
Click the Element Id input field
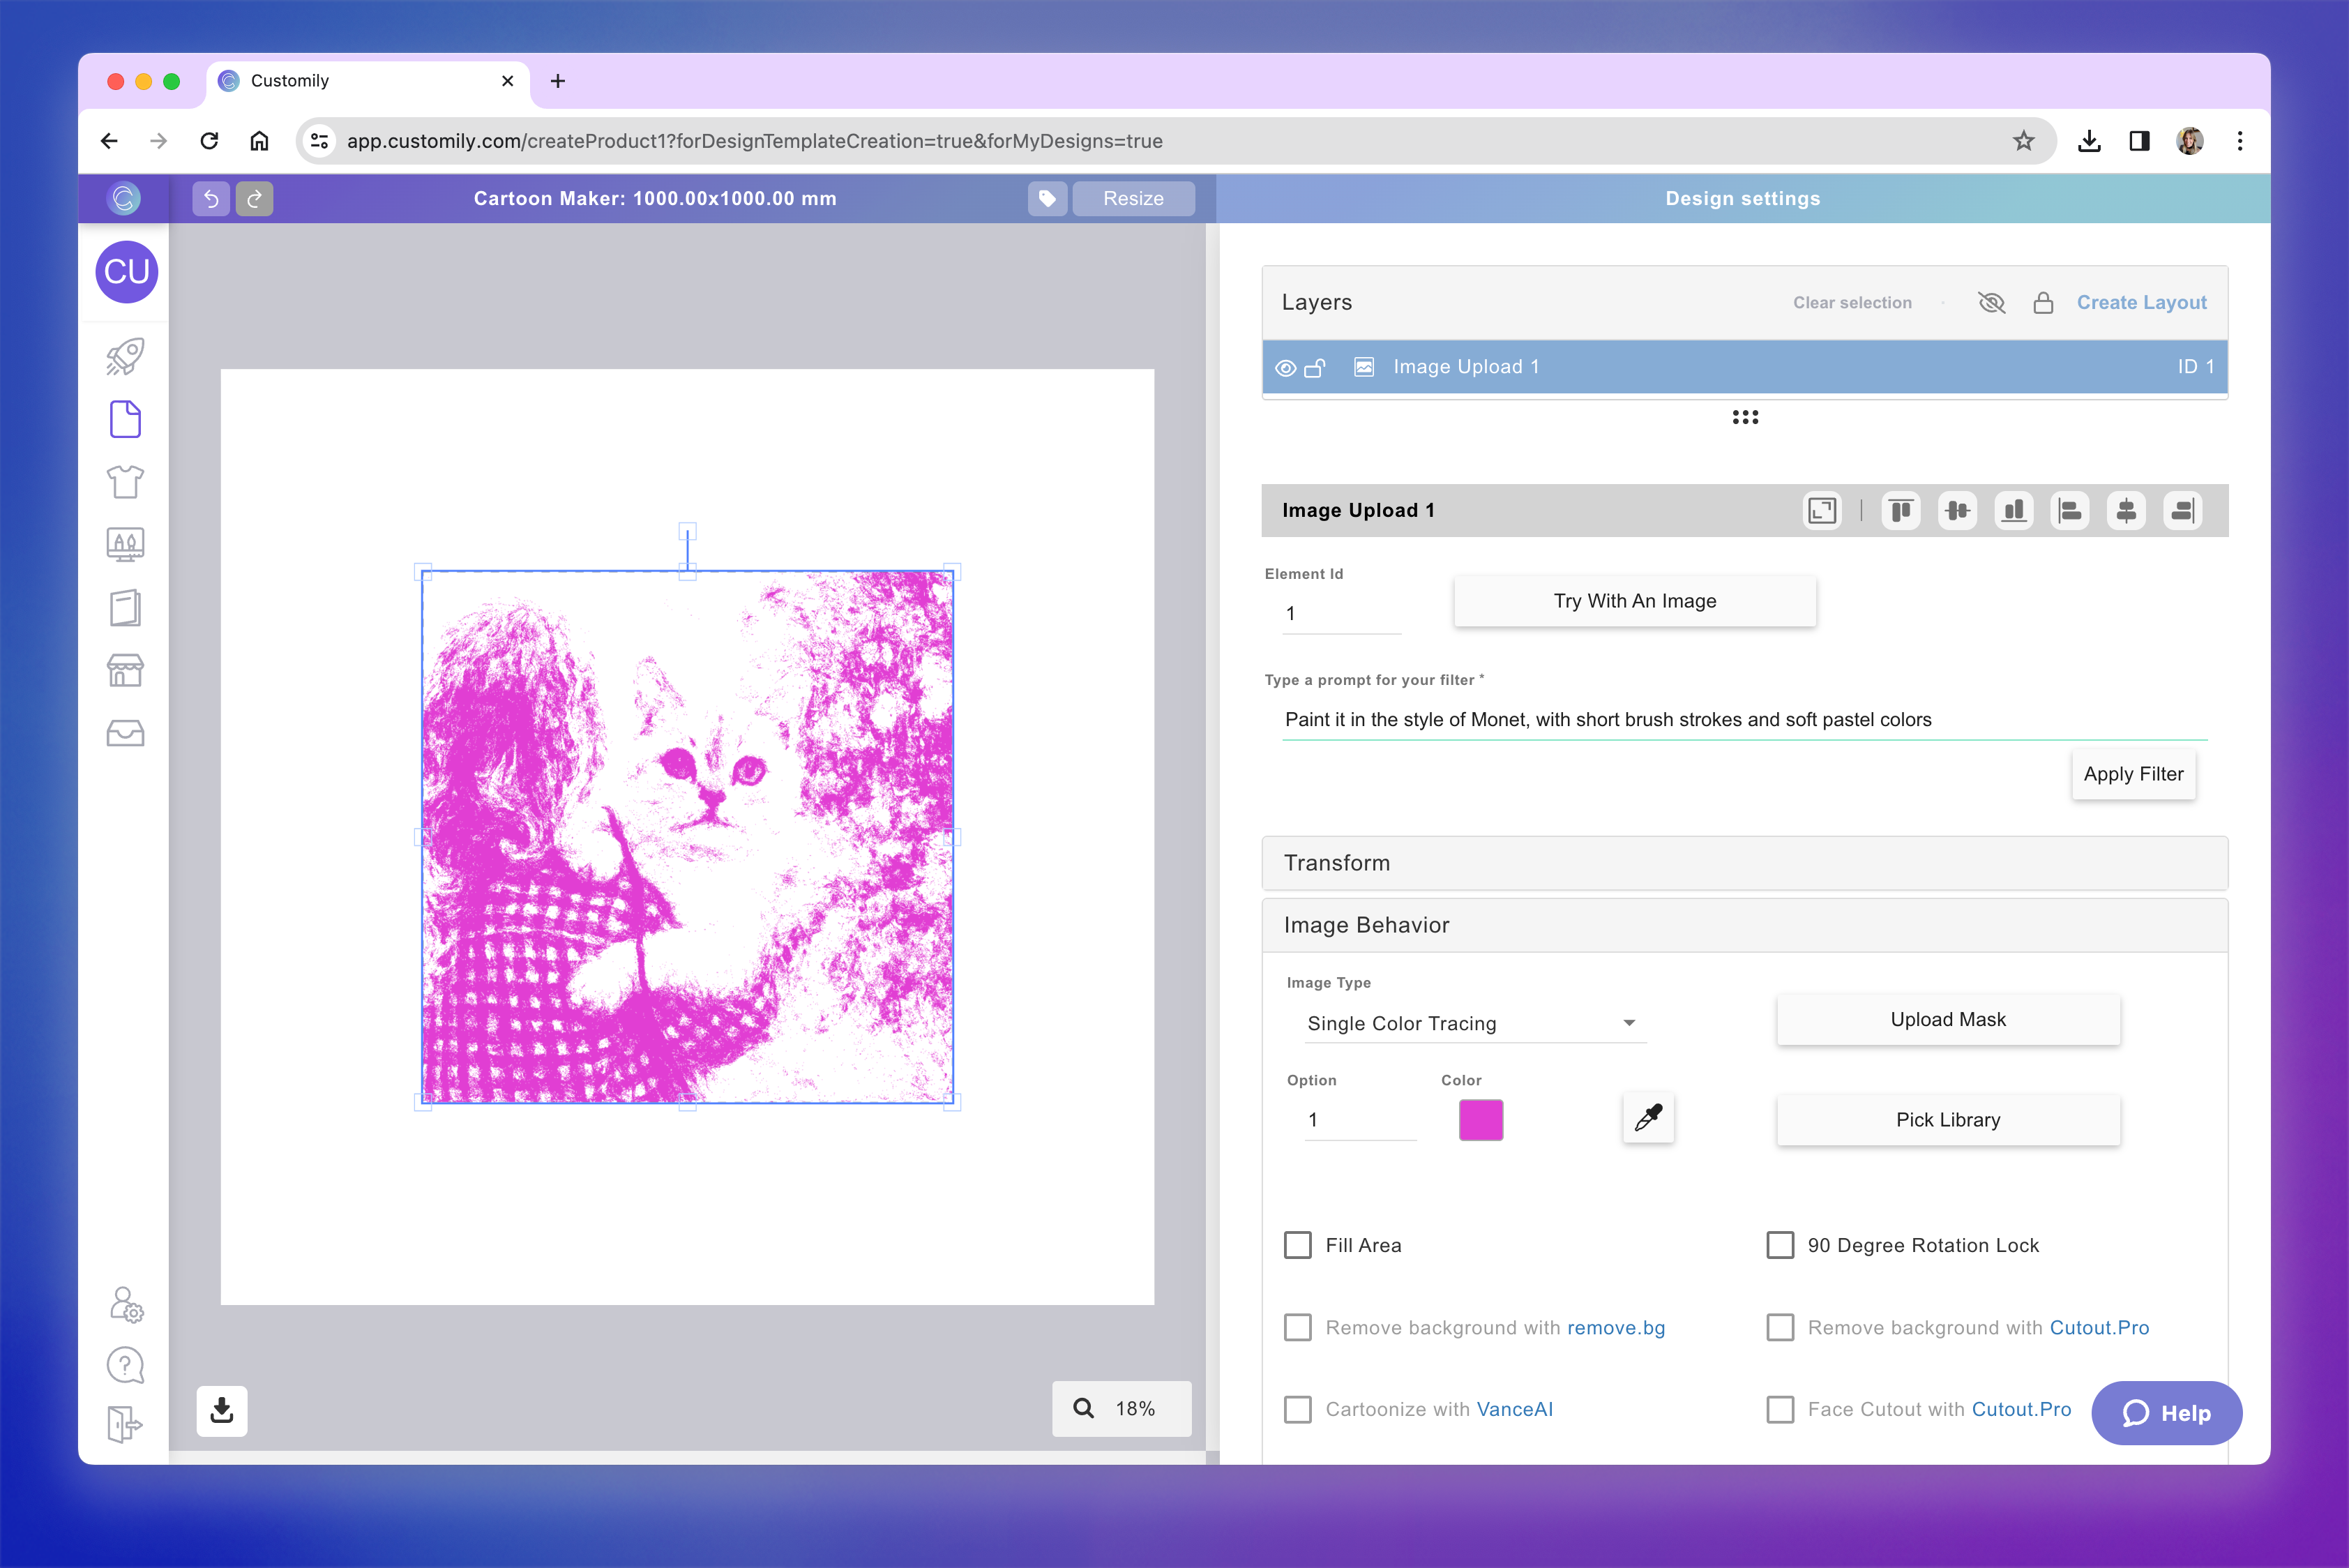(x=1342, y=613)
